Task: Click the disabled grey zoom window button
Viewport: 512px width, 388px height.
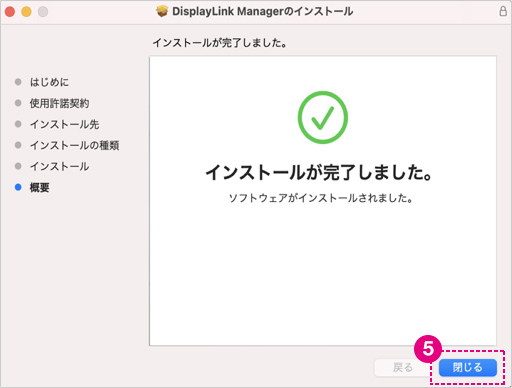Action: click(x=43, y=12)
